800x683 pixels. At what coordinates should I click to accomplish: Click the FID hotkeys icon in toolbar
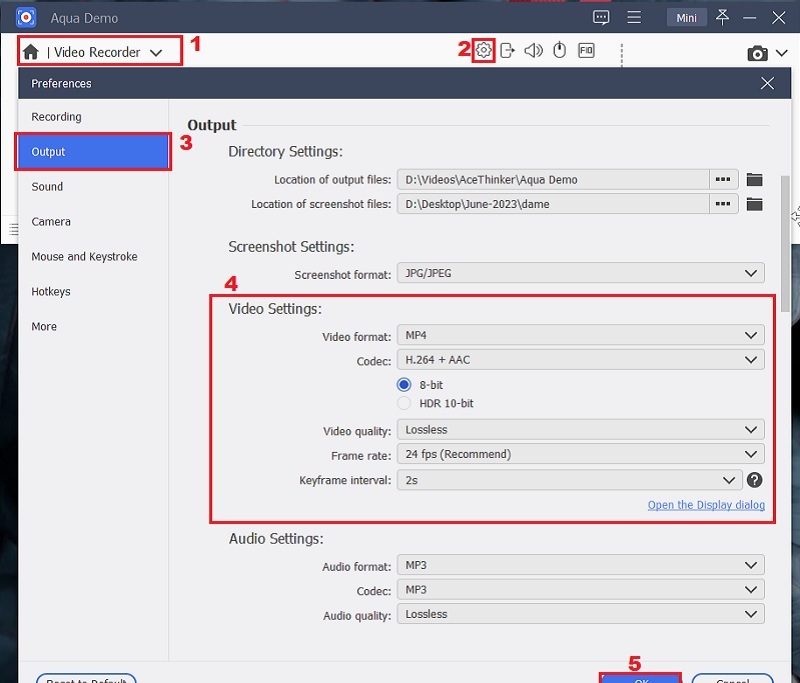(586, 50)
